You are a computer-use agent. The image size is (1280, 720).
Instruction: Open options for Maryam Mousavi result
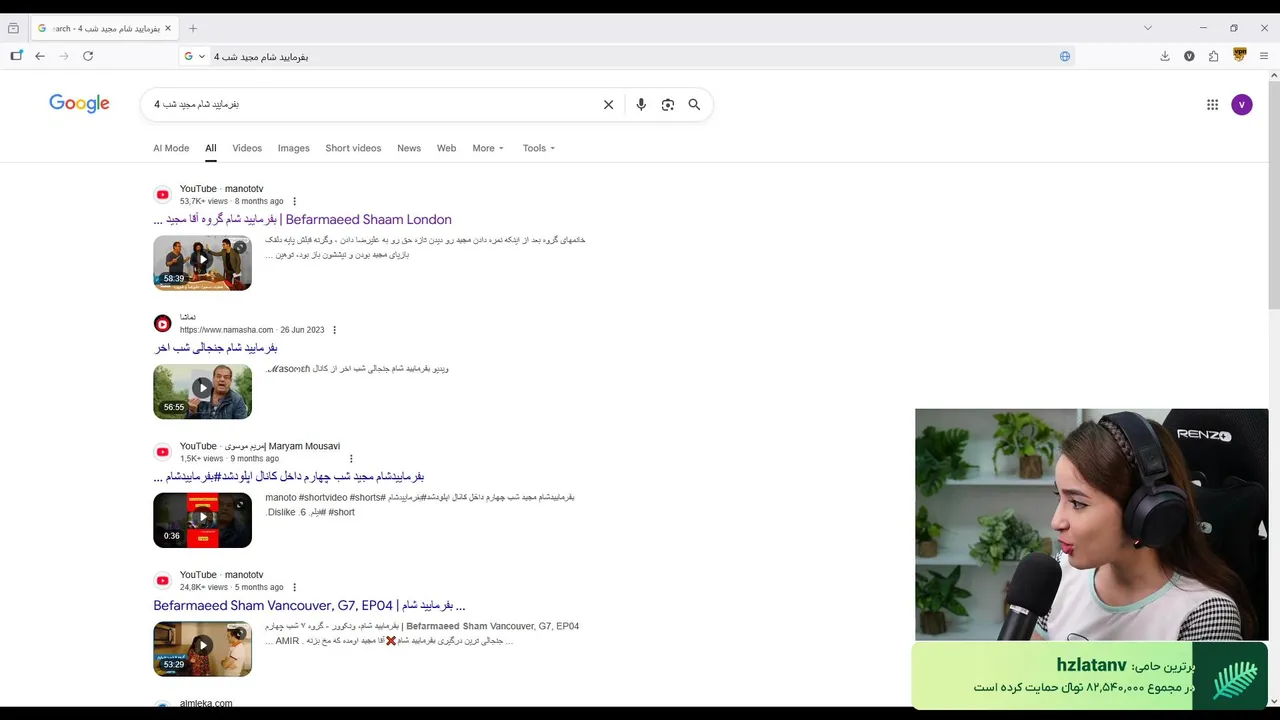coord(351,459)
